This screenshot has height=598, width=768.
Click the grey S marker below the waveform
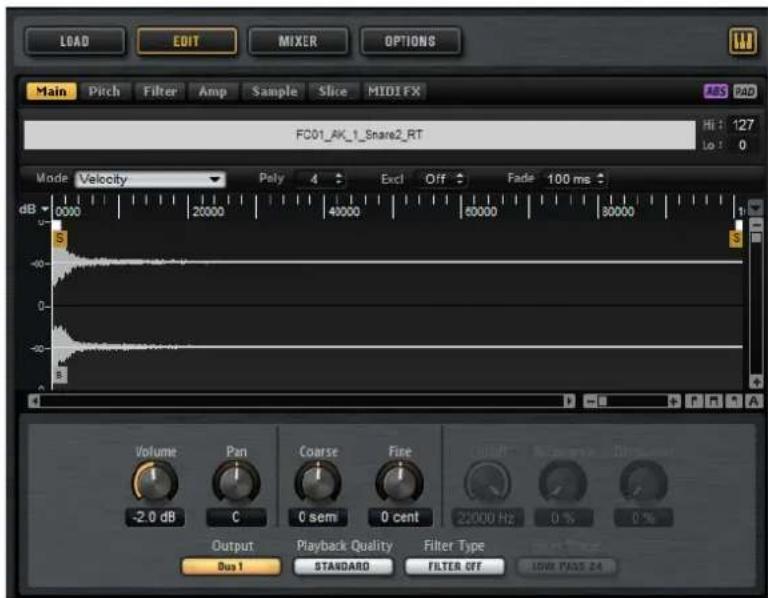tap(59, 375)
